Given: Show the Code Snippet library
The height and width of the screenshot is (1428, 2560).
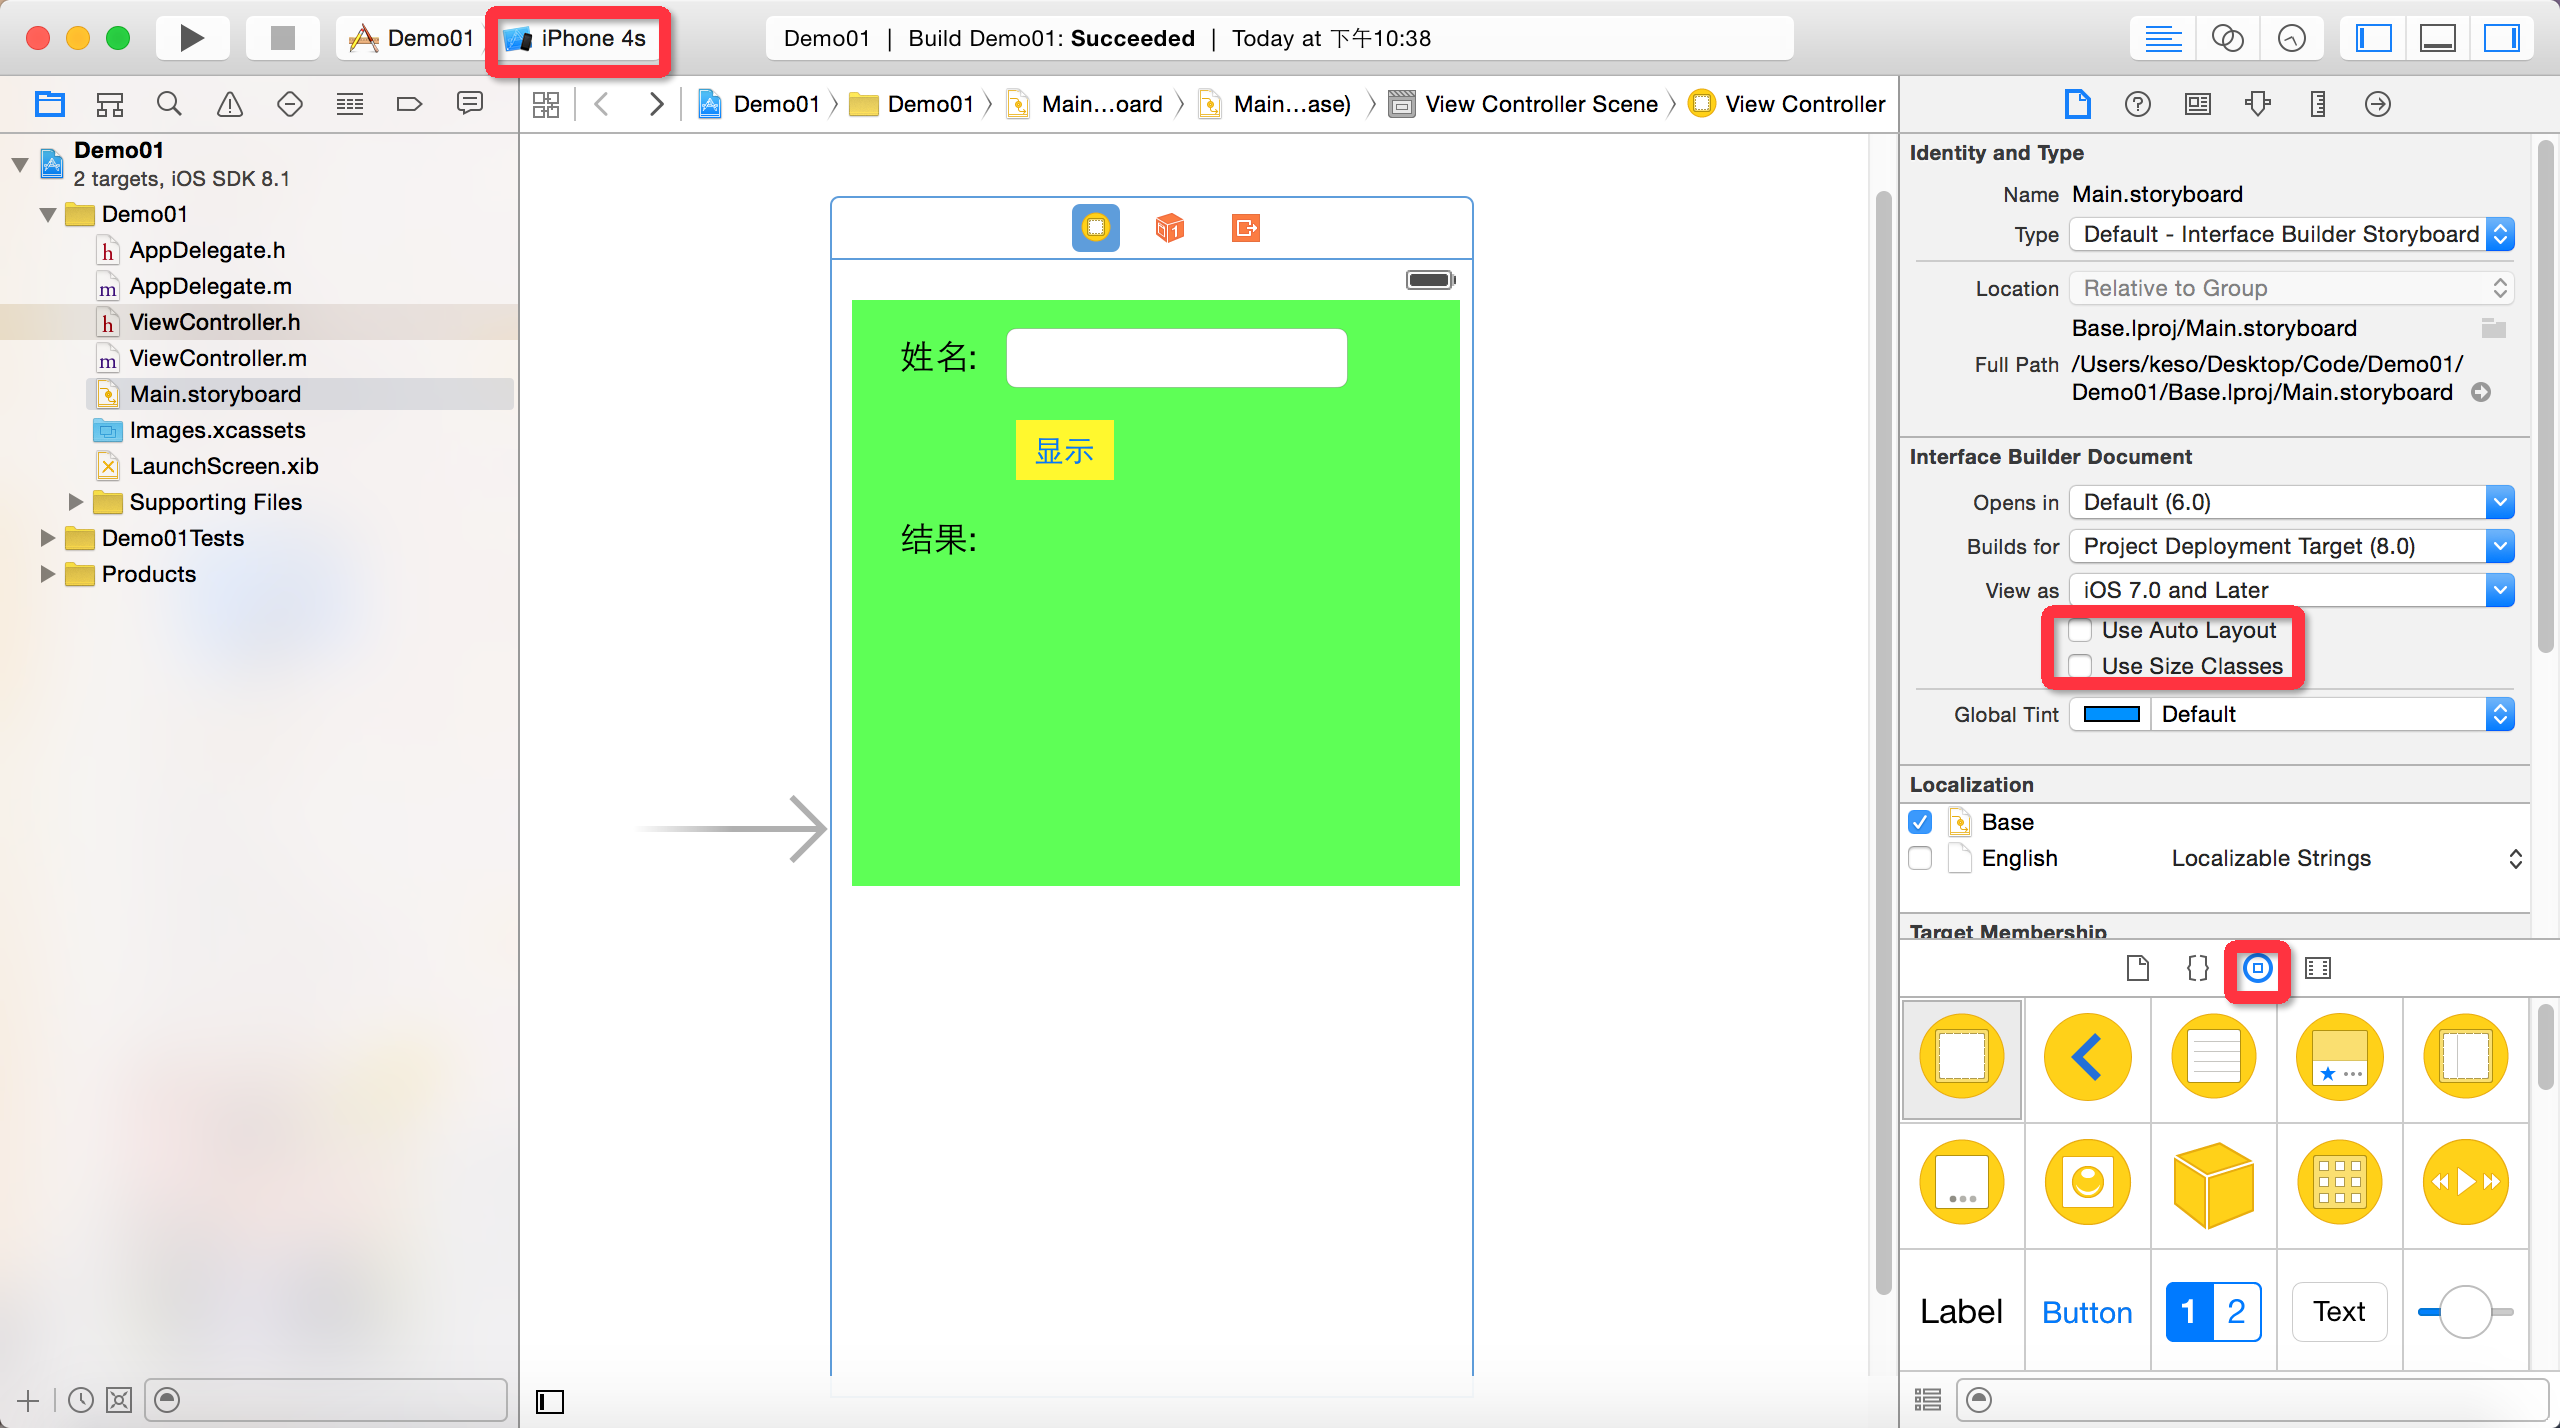Looking at the screenshot, I should [x=2198, y=968].
